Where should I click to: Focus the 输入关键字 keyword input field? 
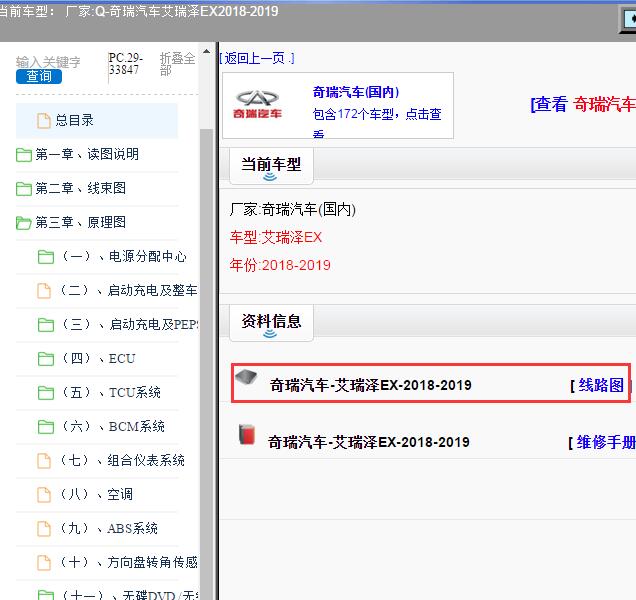pos(48,62)
